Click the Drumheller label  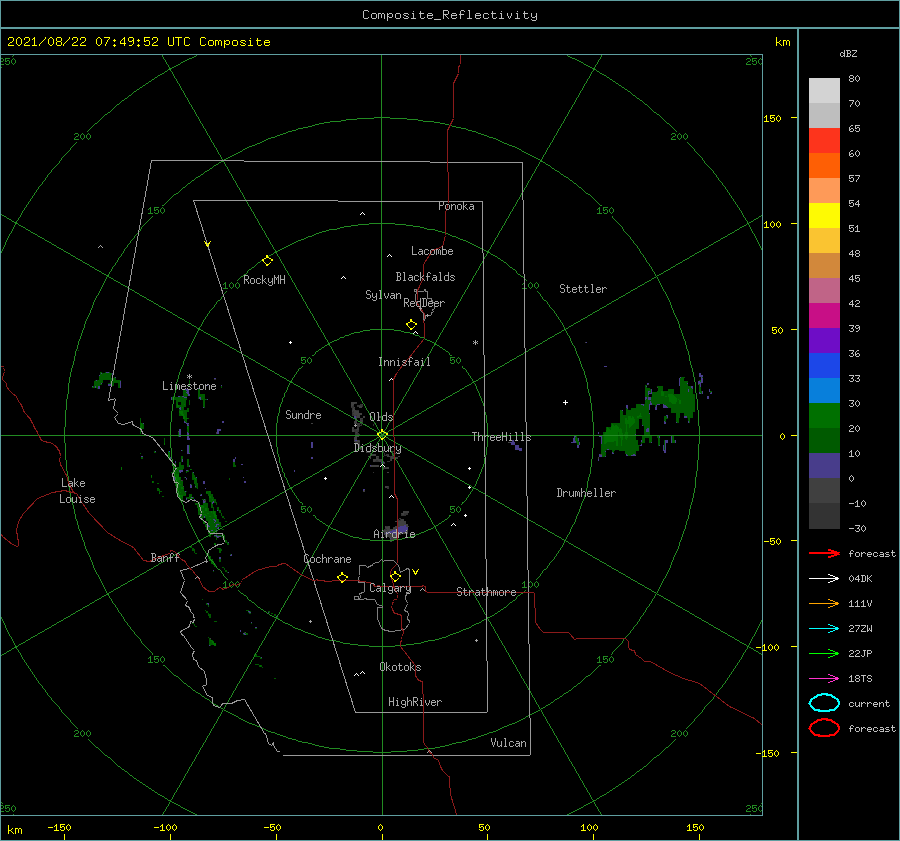coord(586,493)
